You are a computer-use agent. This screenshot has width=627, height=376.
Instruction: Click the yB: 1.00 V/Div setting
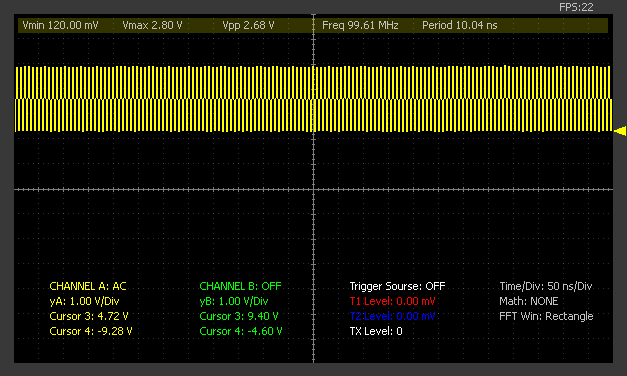tap(234, 301)
